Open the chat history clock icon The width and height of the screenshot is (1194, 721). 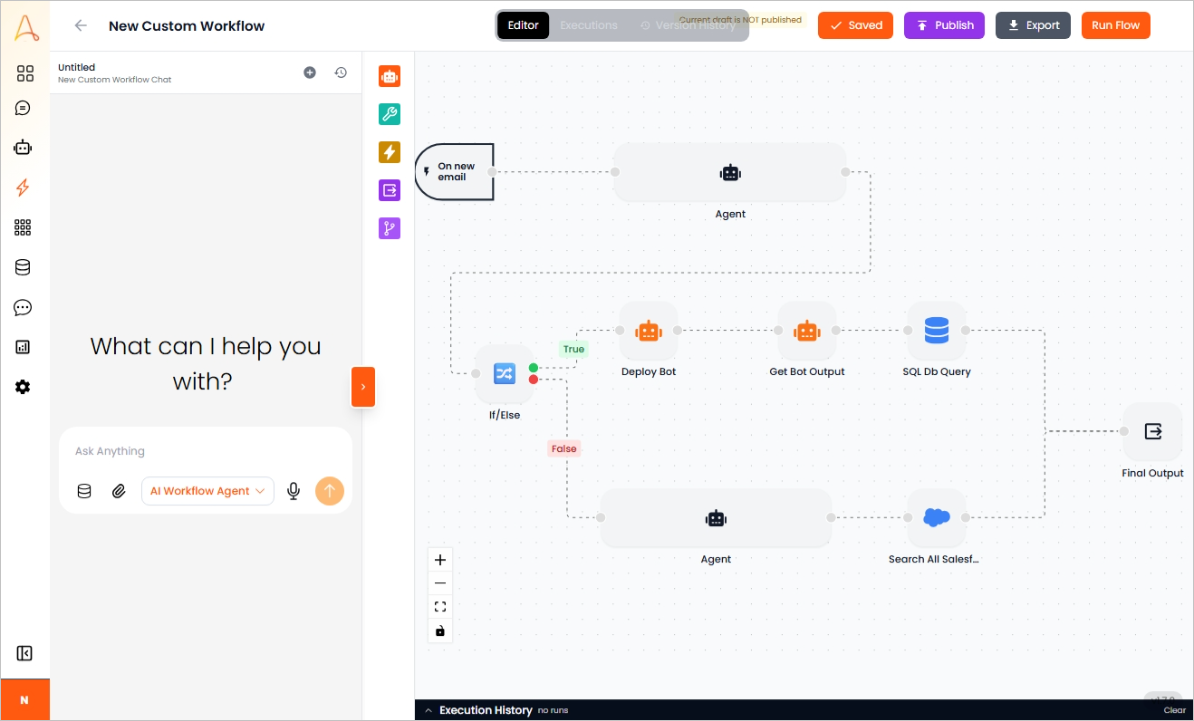pos(341,73)
